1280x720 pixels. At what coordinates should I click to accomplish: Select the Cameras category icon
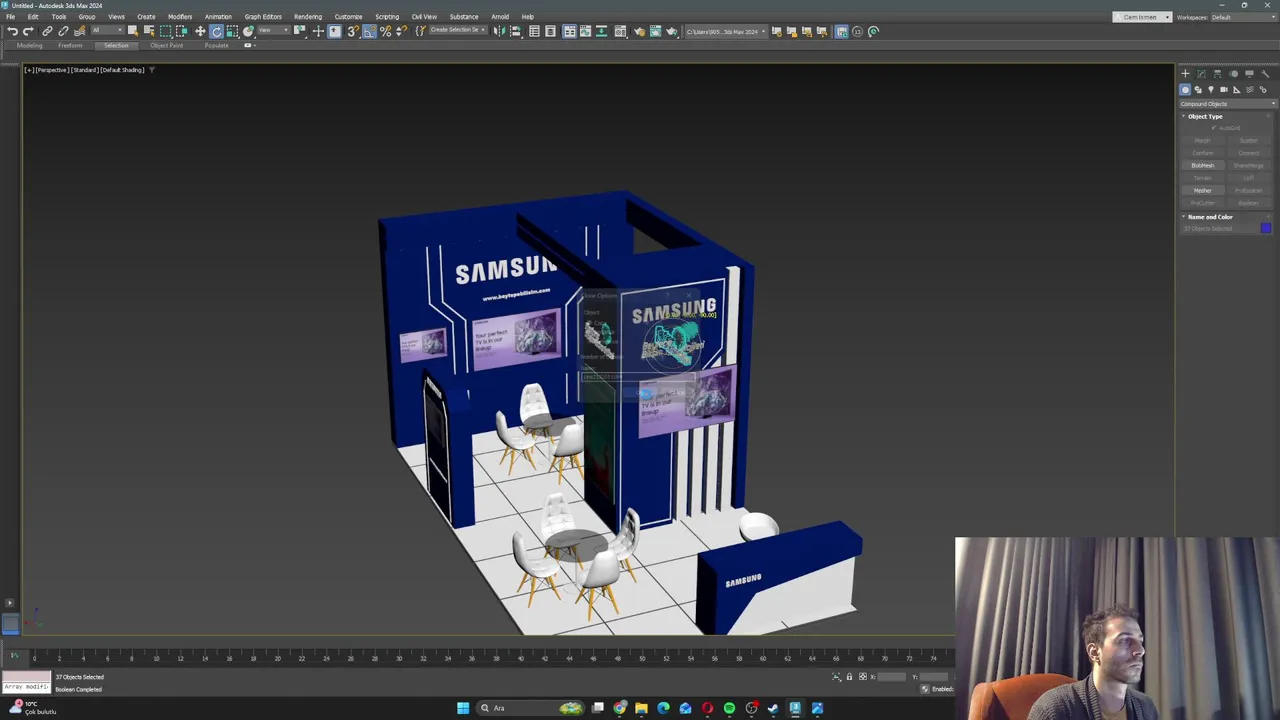tap(1224, 89)
